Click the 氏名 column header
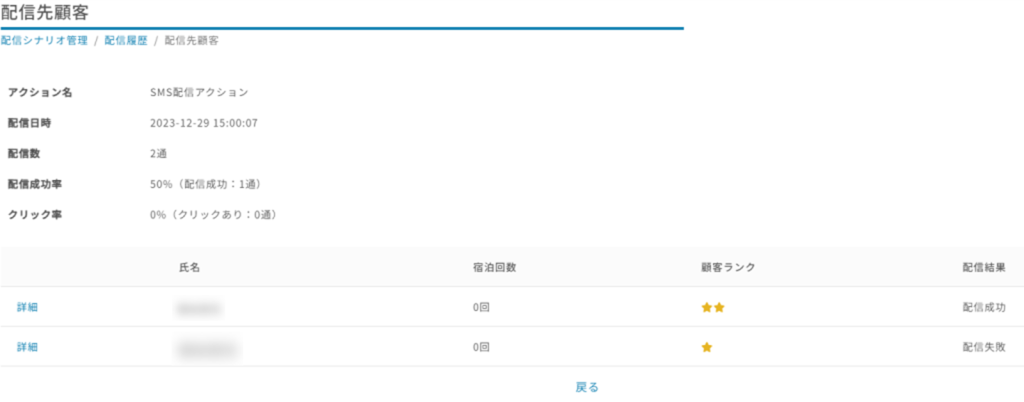Screen dimensions: 1024x402 click(x=190, y=268)
